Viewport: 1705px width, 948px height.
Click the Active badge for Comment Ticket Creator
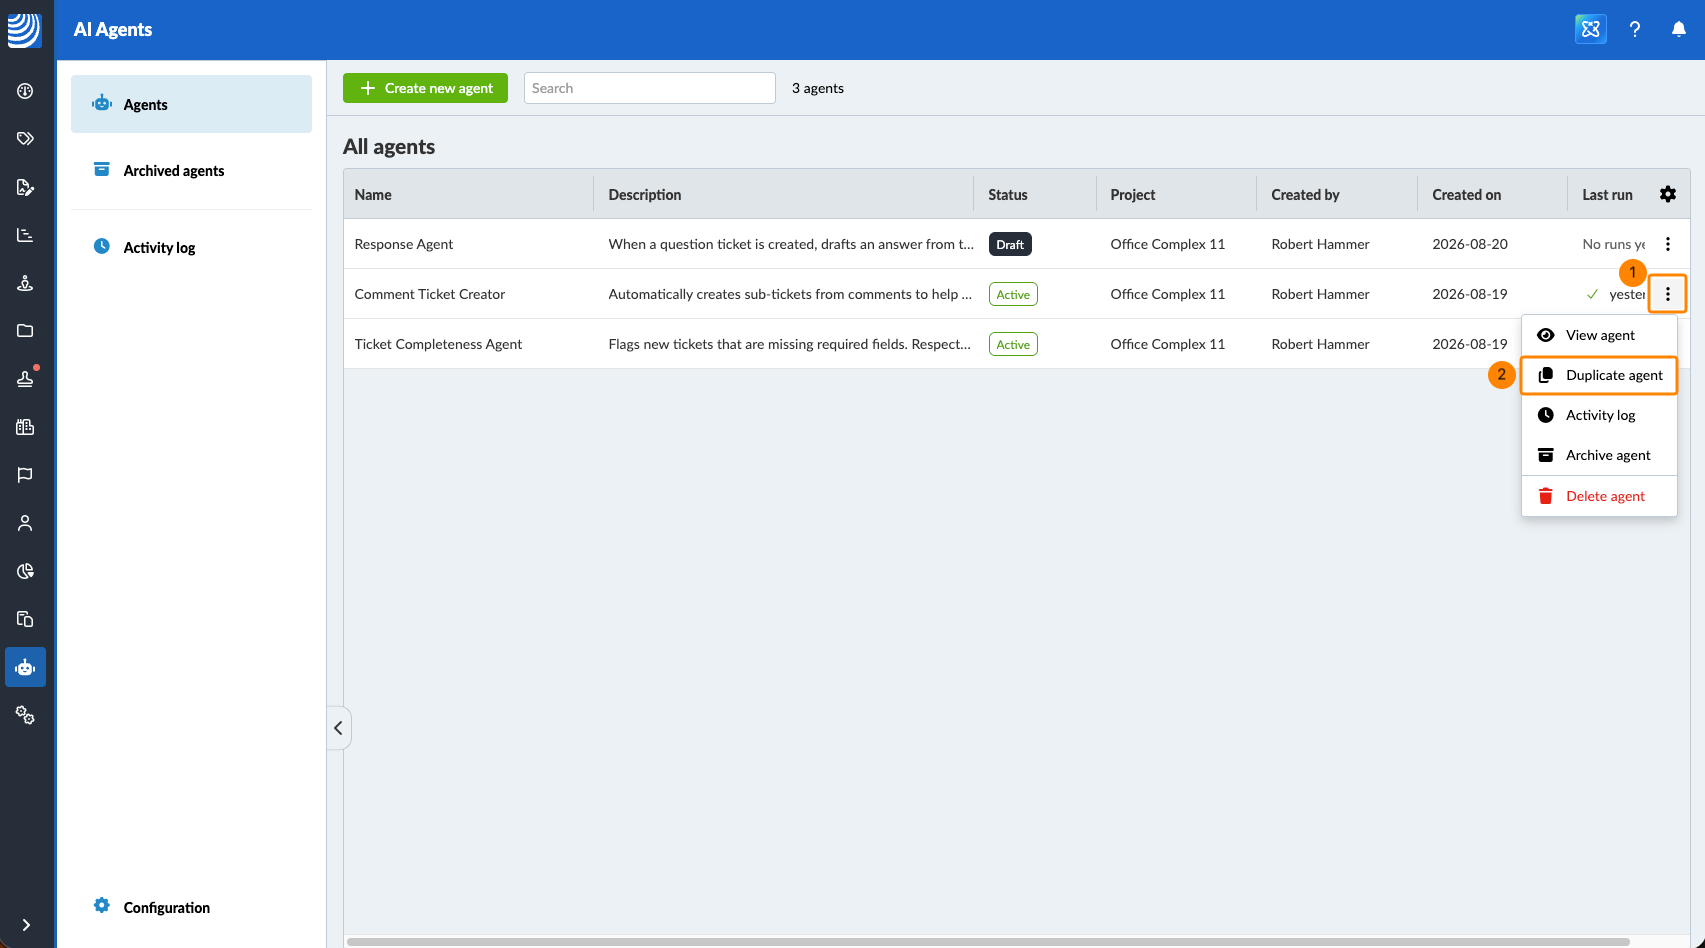1013,294
